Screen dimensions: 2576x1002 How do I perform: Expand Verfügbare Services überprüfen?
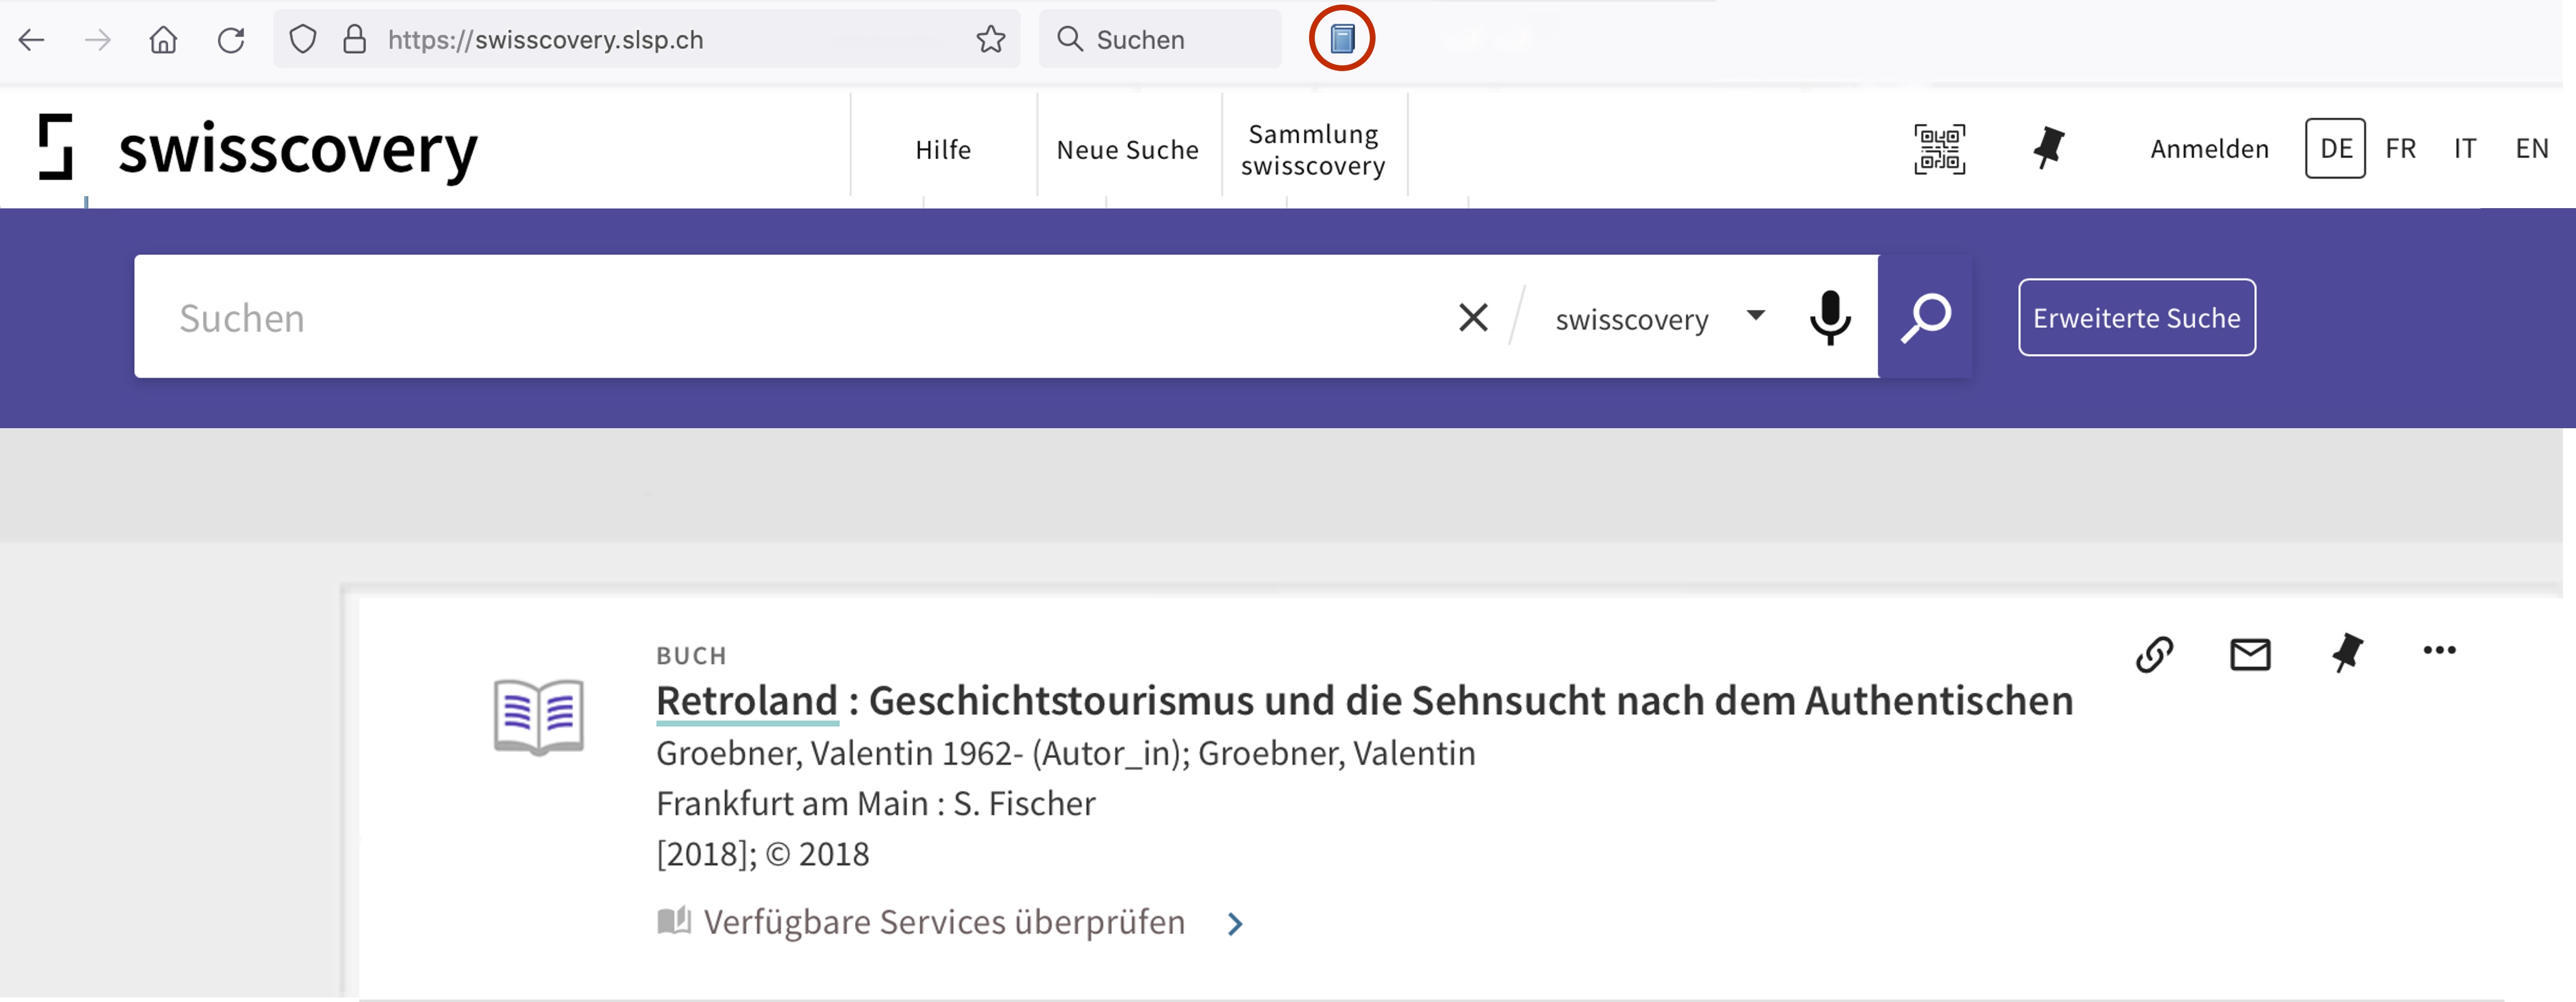click(x=944, y=922)
